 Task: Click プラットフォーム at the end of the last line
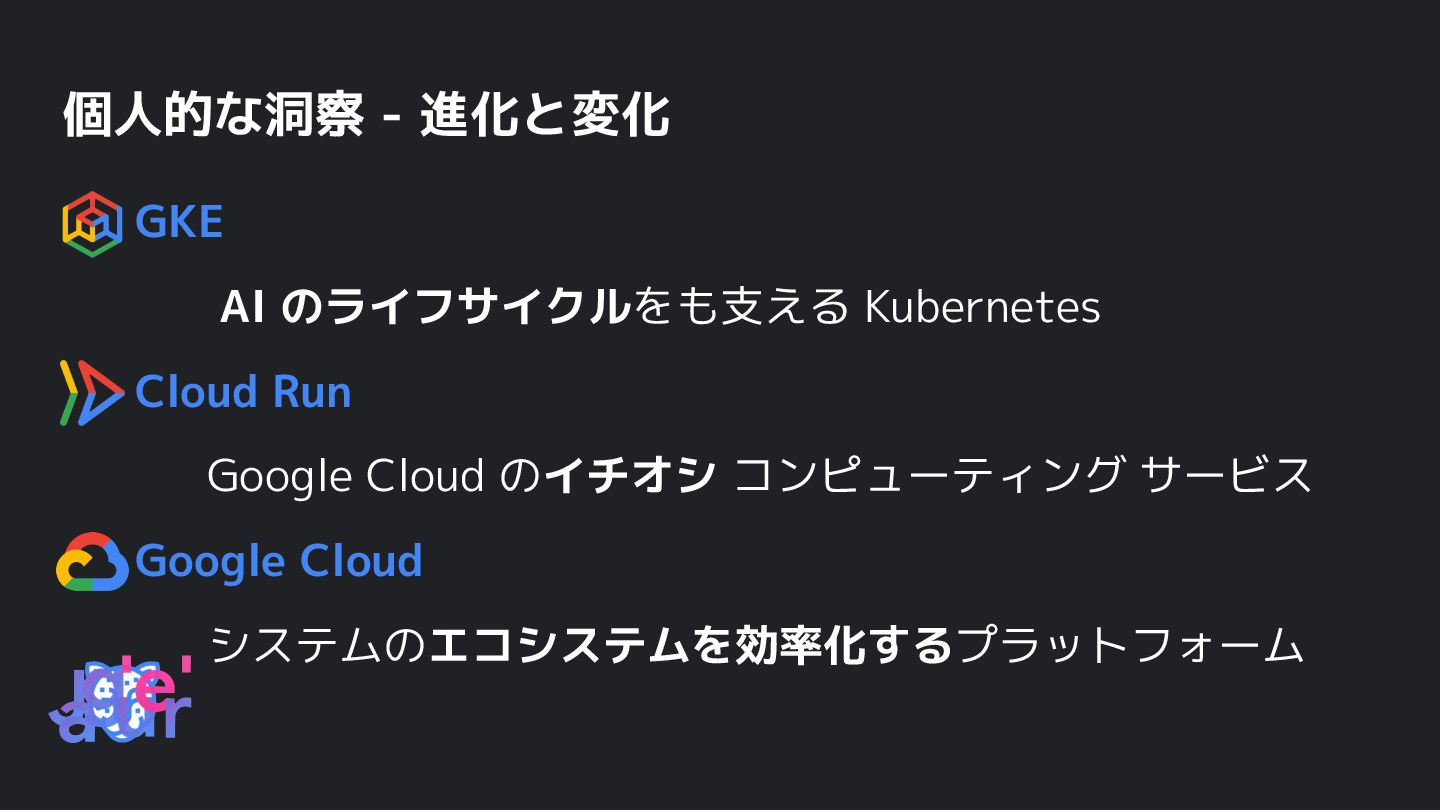pyautogui.click(x=1131, y=646)
